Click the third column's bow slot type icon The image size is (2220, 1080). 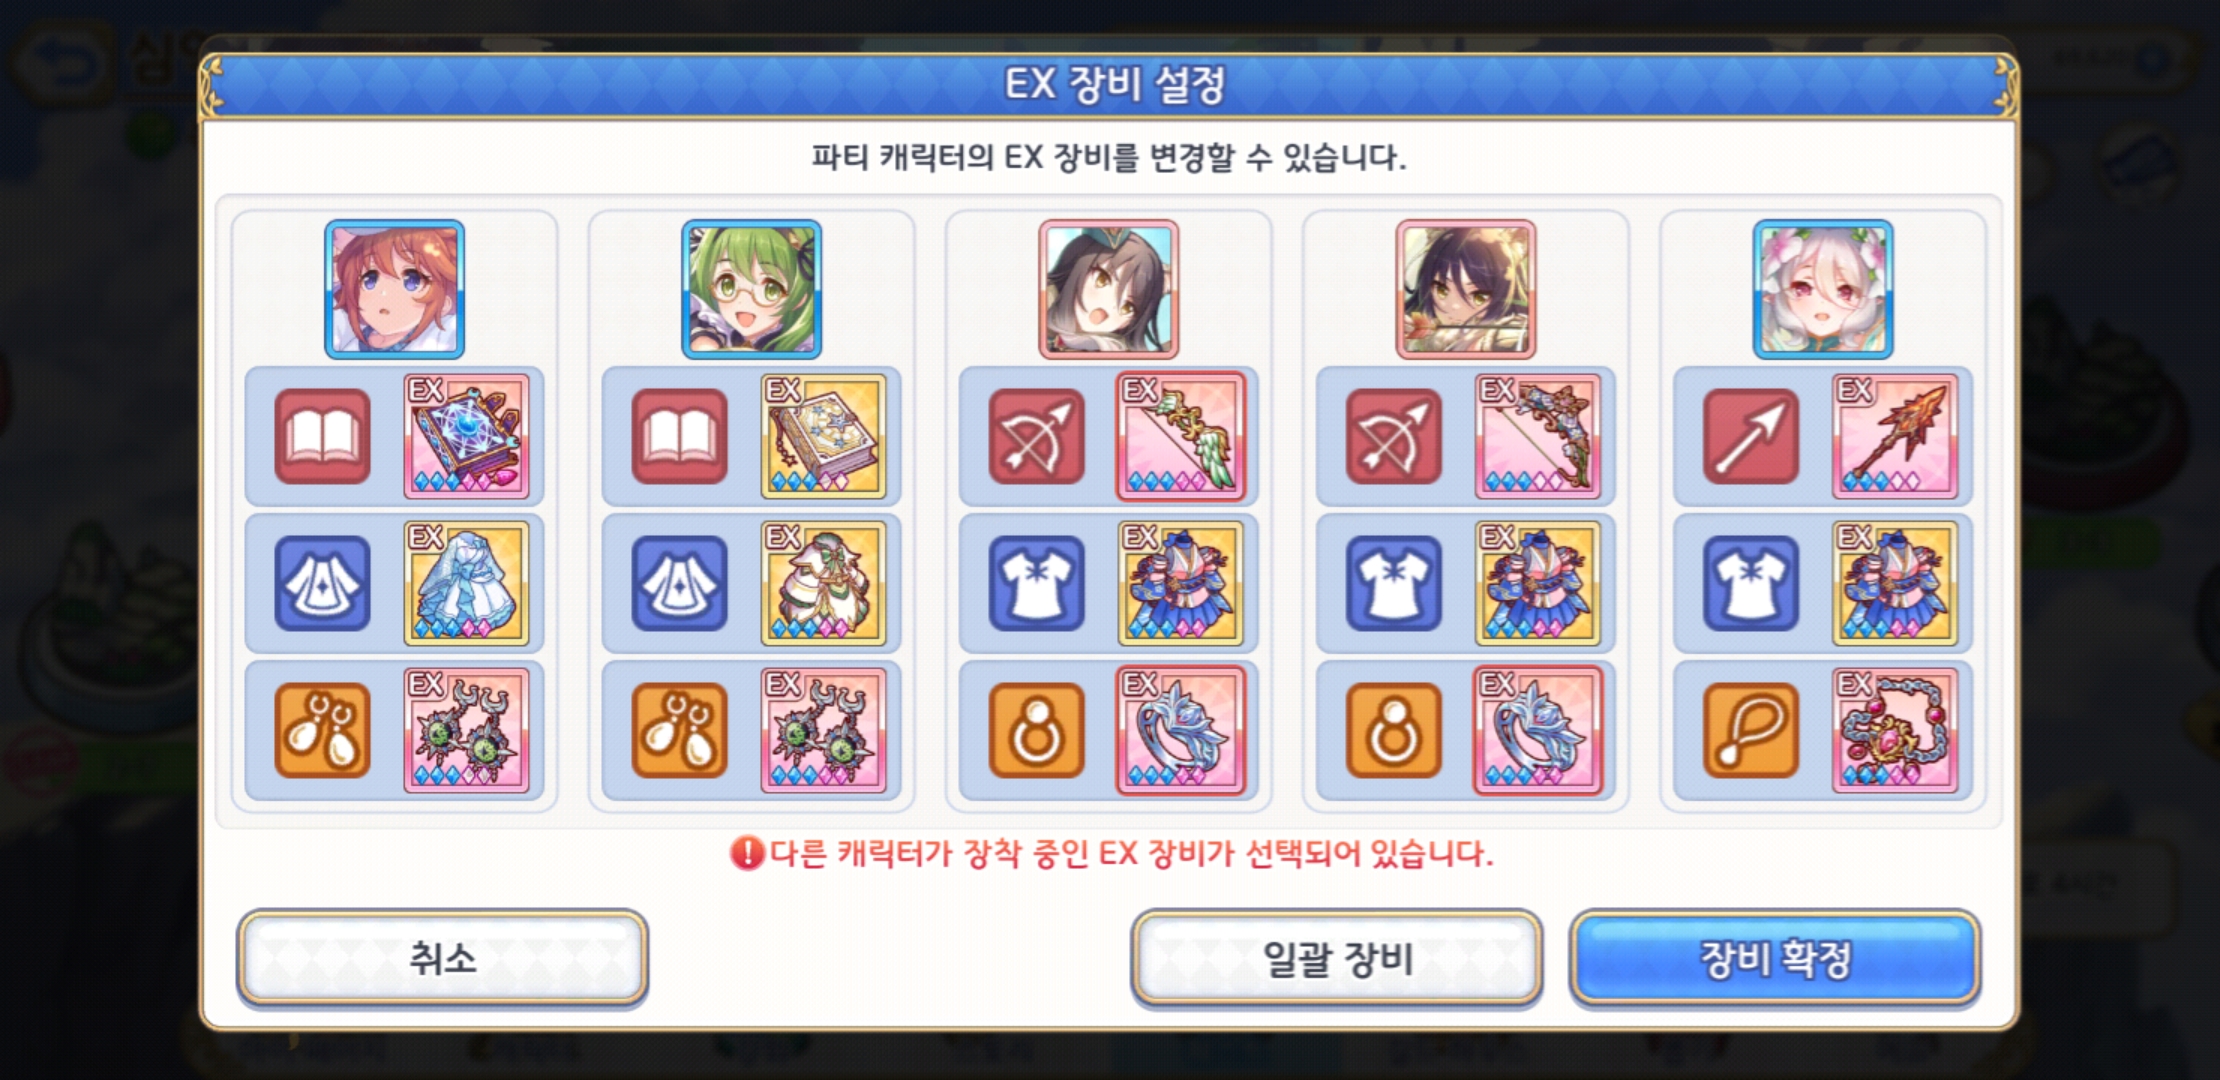(1037, 437)
